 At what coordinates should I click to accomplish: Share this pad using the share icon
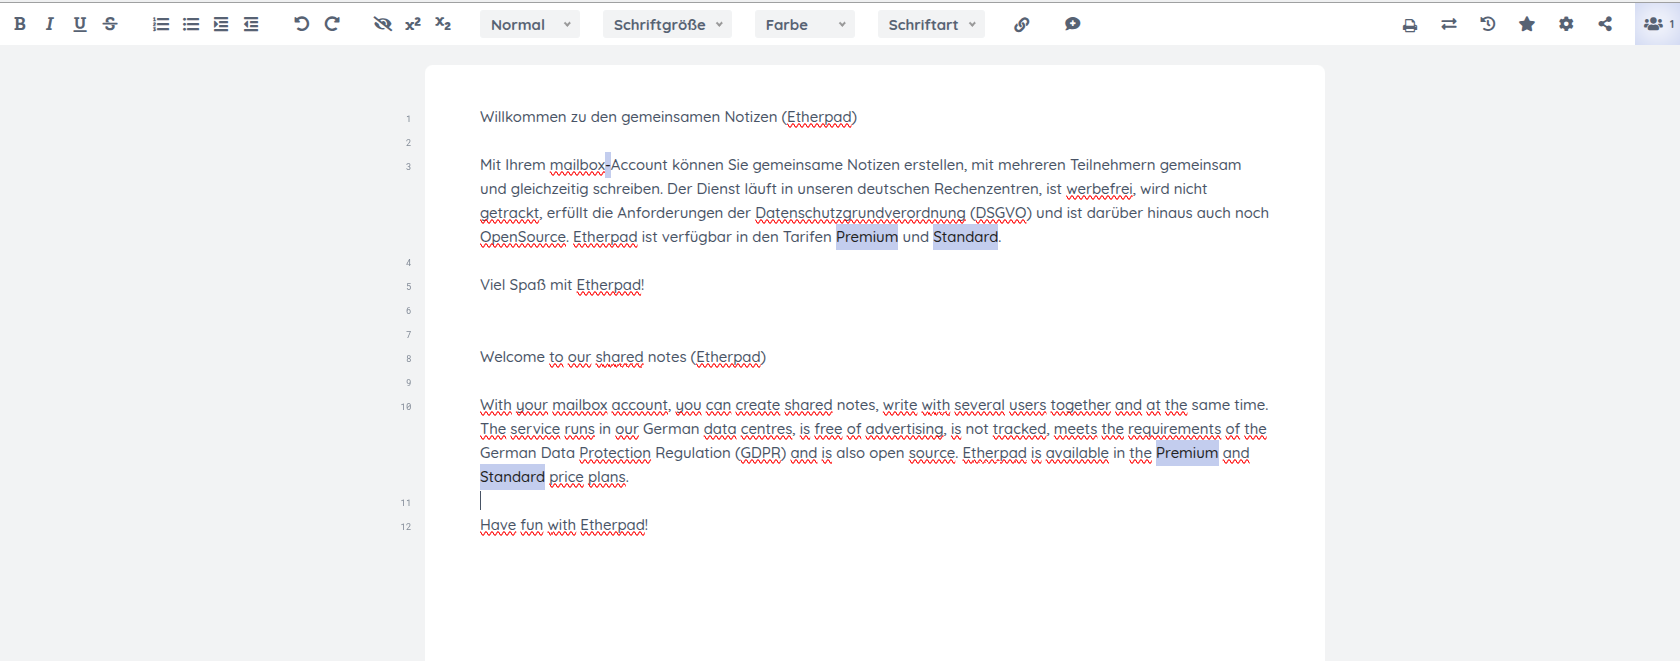(1605, 24)
